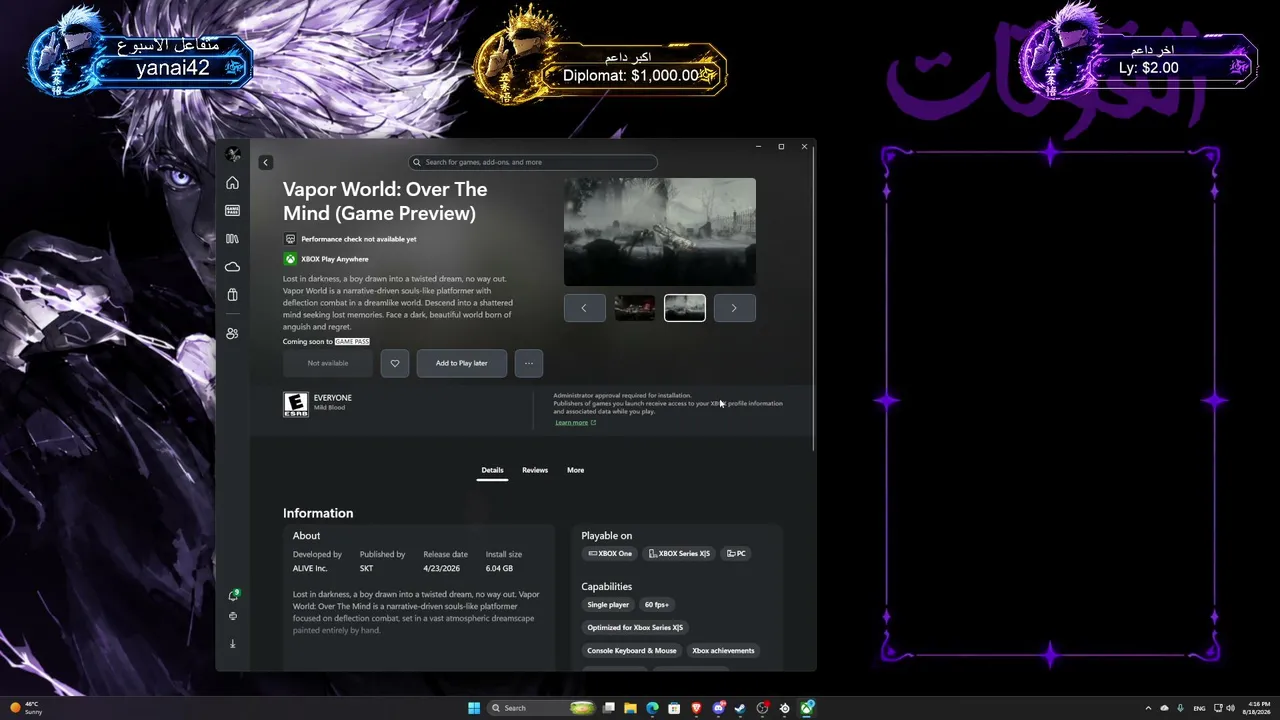Click Optimized for Xbox Series X|S tag
The width and height of the screenshot is (1280, 720).
pos(635,628)
